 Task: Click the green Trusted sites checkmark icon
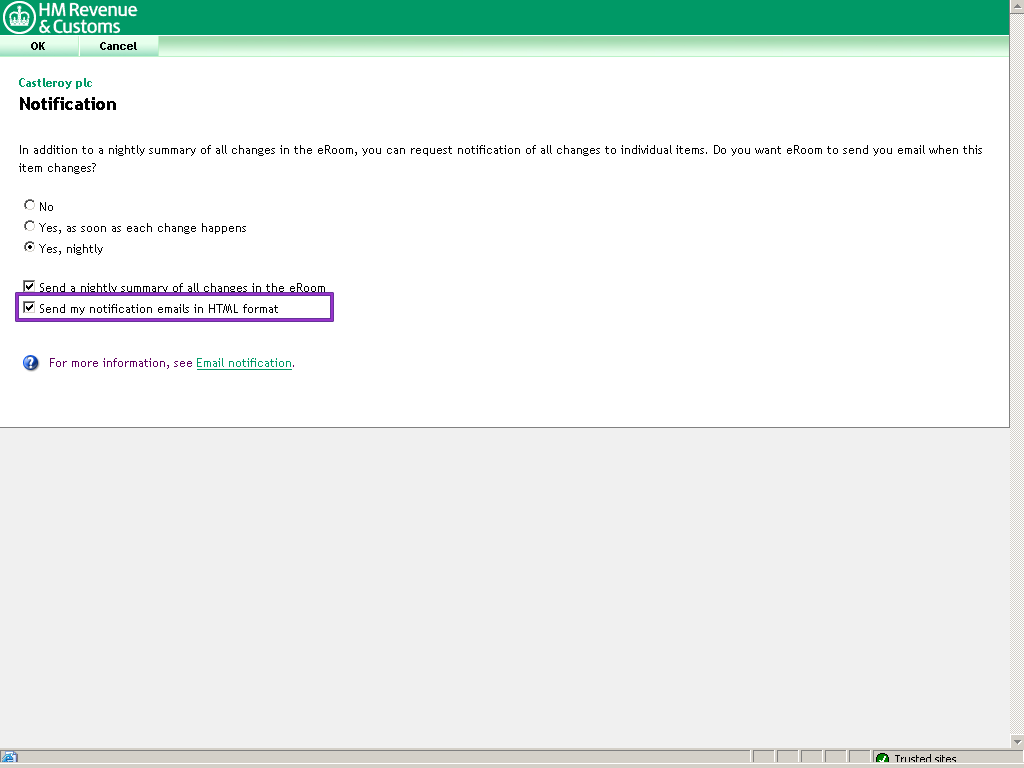click(x=882, y=759)
